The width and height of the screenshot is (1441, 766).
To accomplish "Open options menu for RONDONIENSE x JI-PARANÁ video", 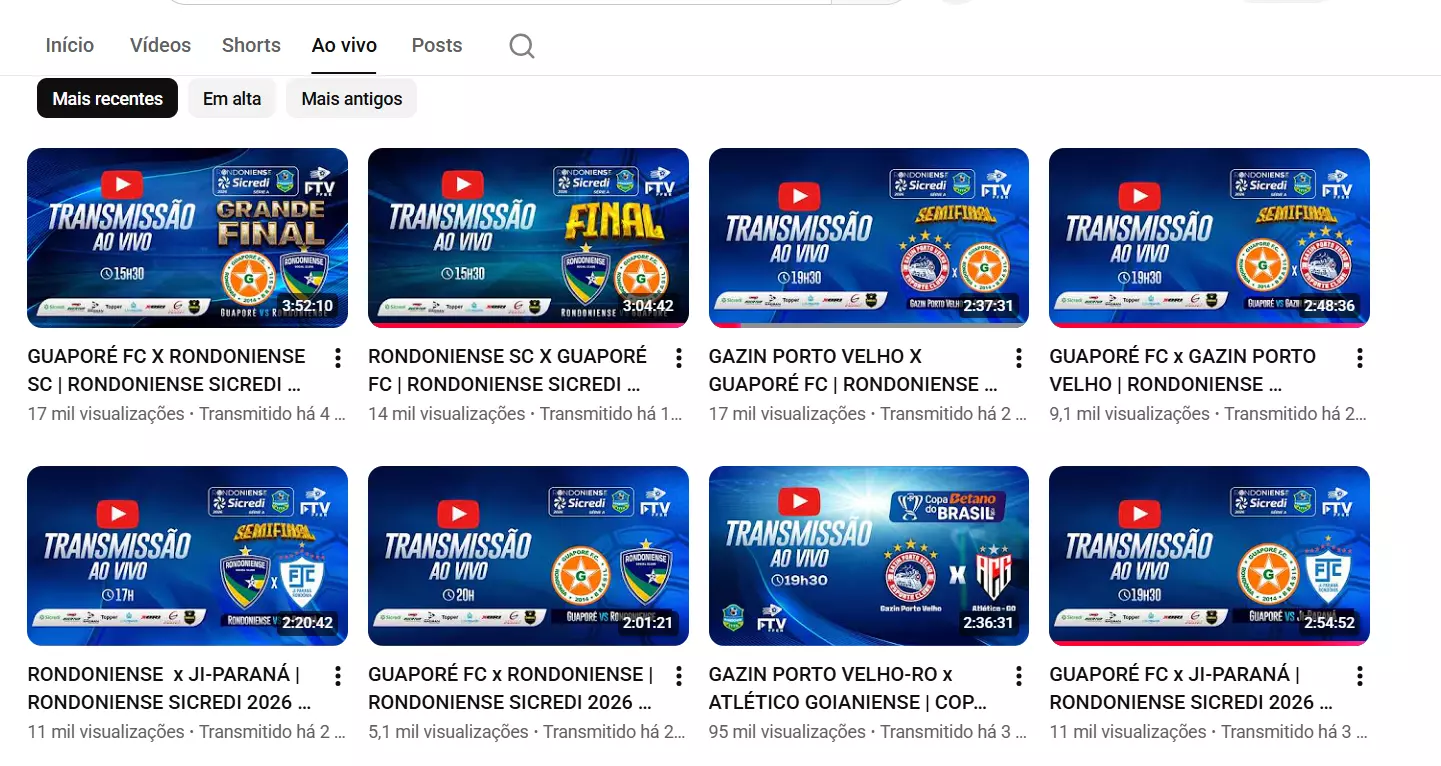I will [338, 676].
